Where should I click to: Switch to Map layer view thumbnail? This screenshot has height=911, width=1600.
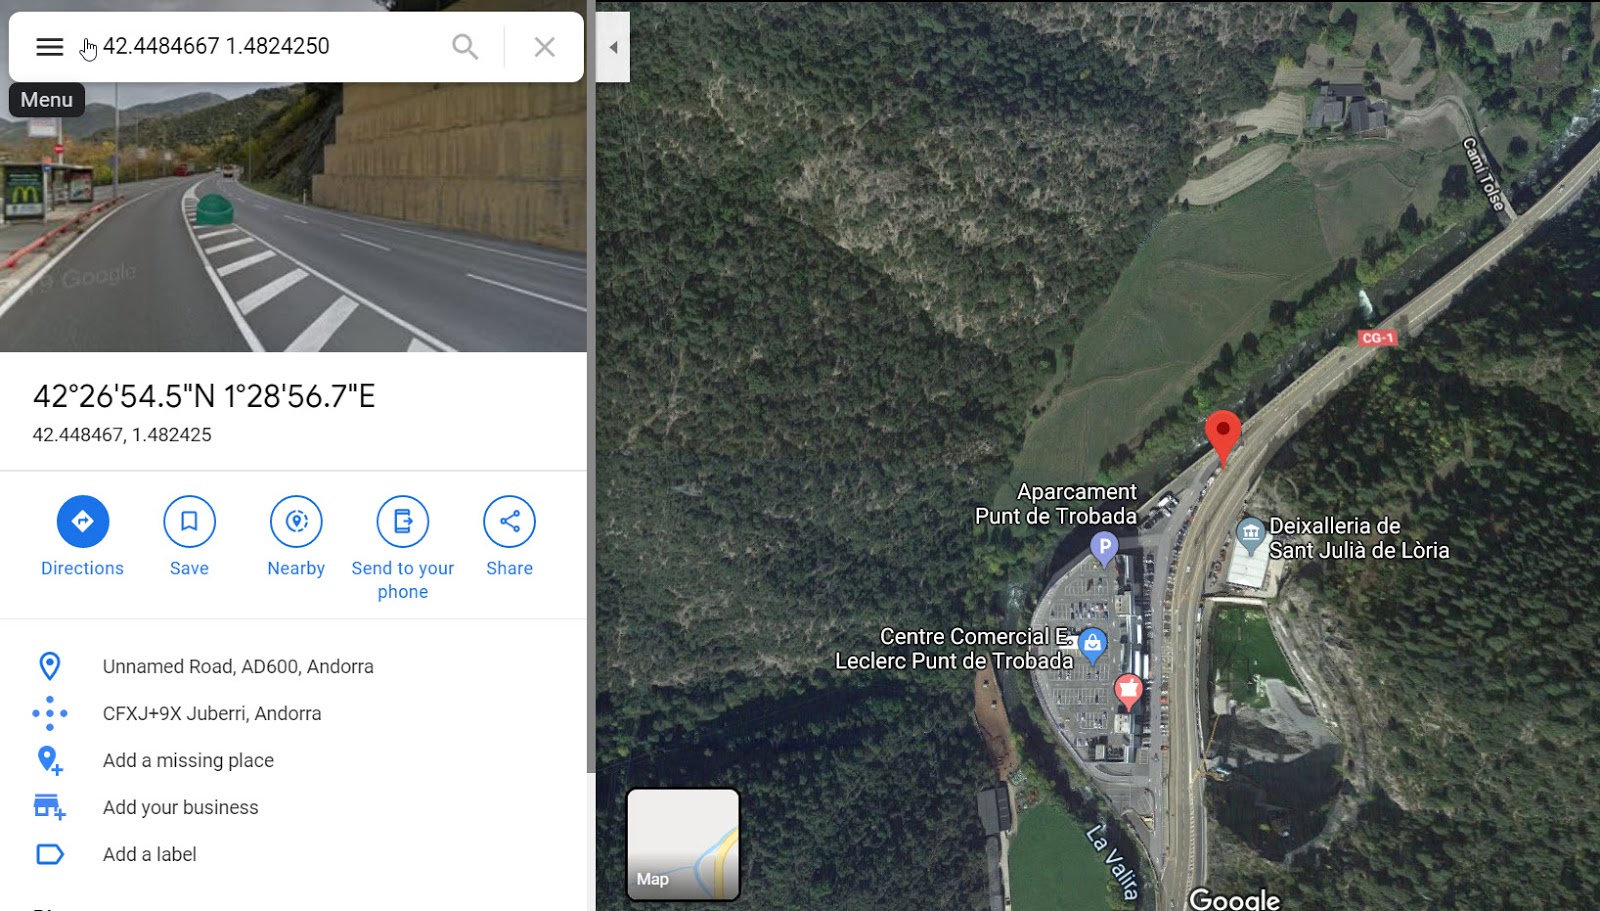pos(683,844)
